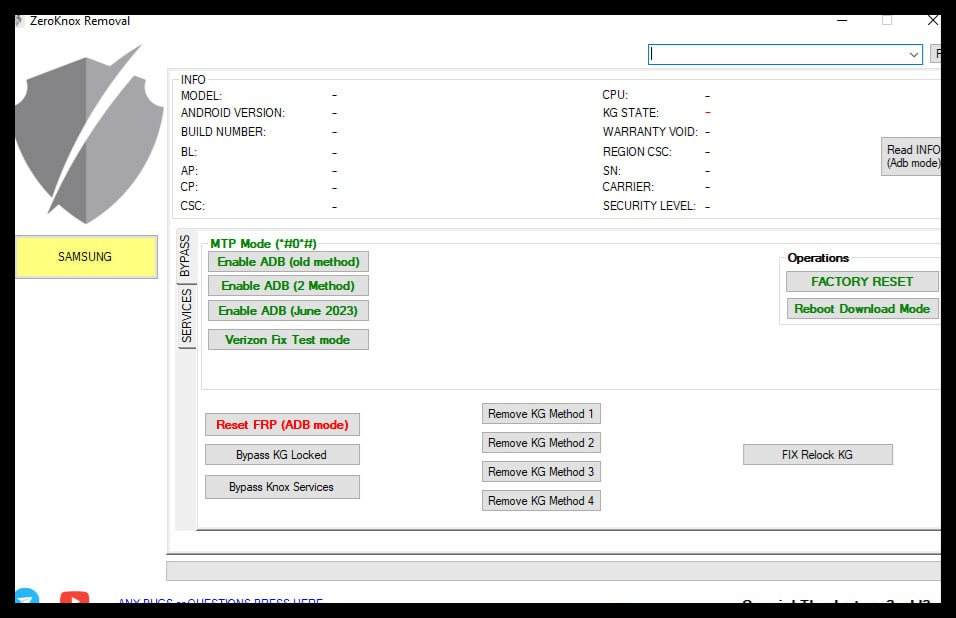Click Enable ADB (old method)

coord(288,261)
